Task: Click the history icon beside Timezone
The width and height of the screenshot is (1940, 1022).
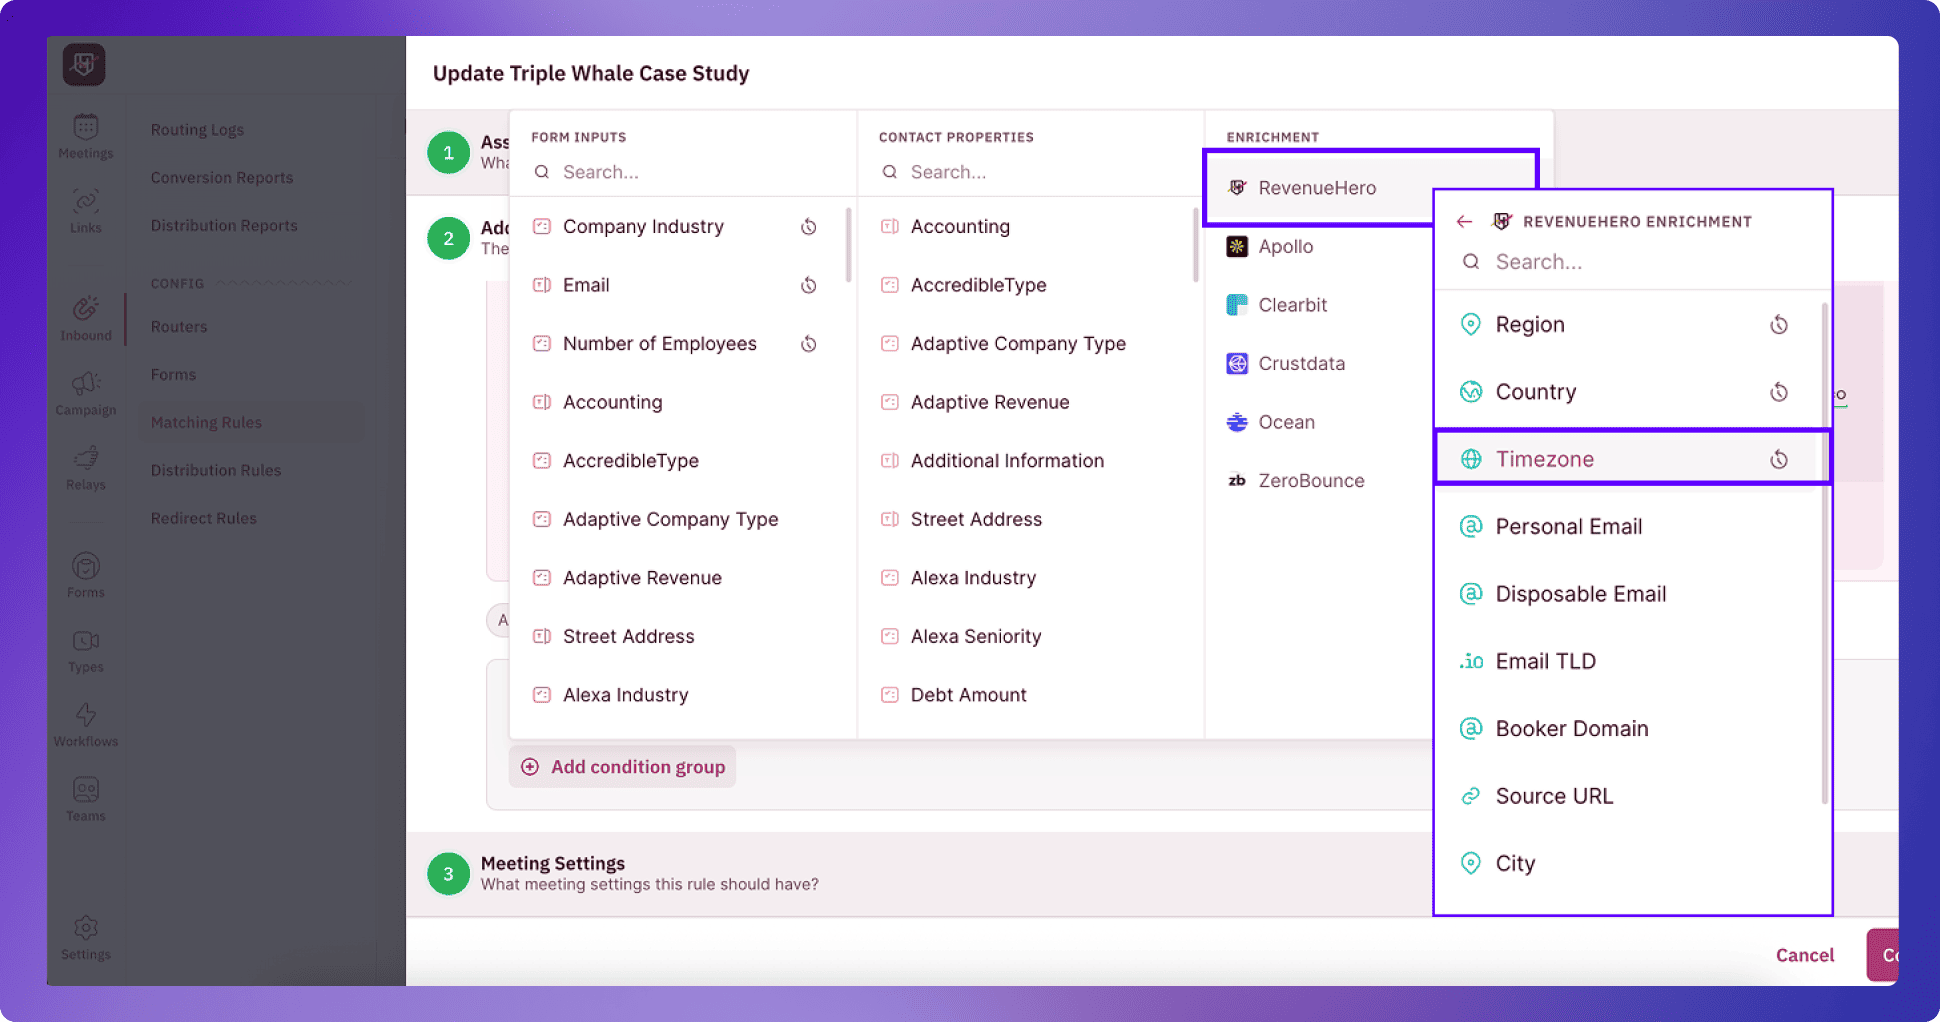Action: [1779, 459]
